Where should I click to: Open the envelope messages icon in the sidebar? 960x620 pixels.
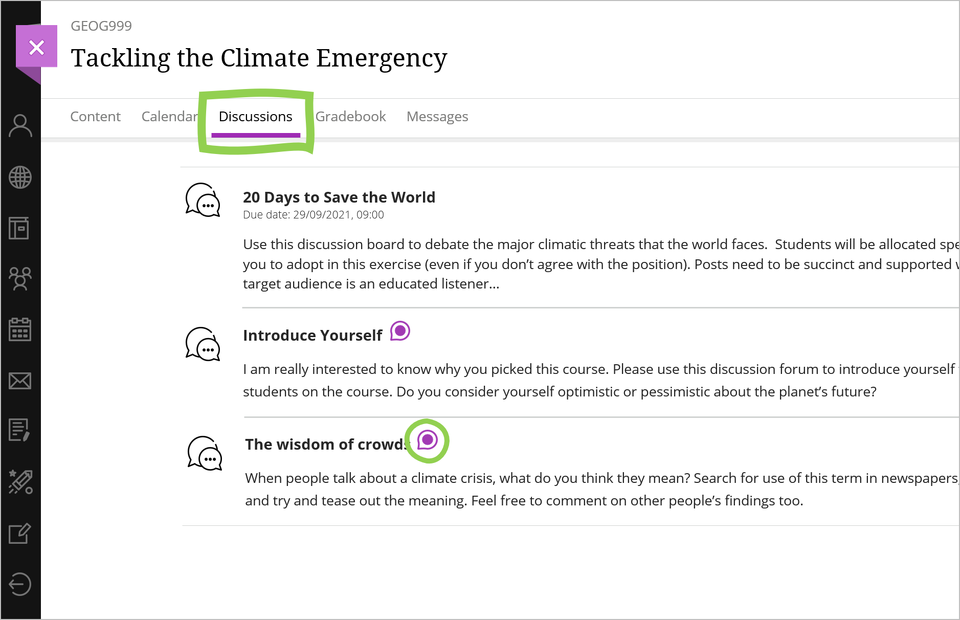tap(20, 381)
